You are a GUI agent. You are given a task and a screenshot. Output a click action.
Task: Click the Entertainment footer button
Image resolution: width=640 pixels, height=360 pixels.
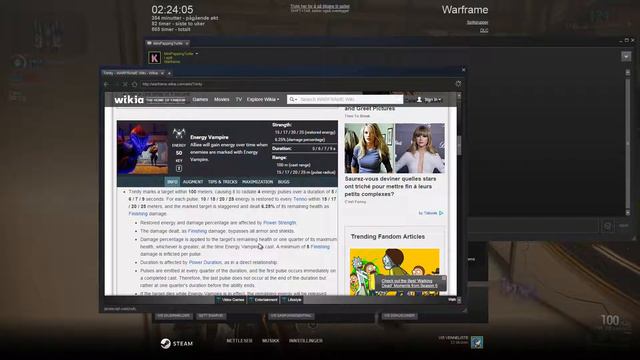[264, 300]
